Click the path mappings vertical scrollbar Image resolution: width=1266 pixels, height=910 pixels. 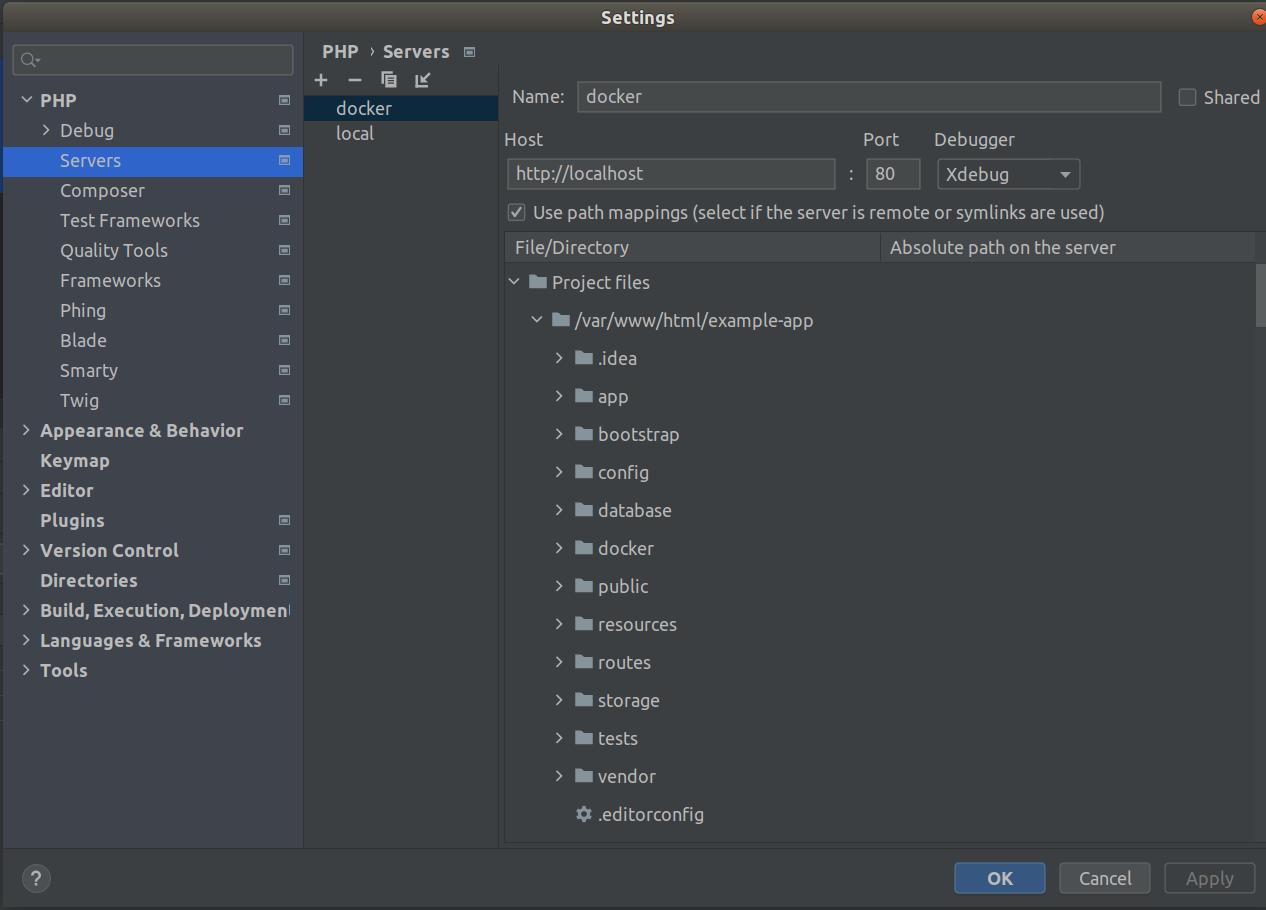pos(1260,295)
